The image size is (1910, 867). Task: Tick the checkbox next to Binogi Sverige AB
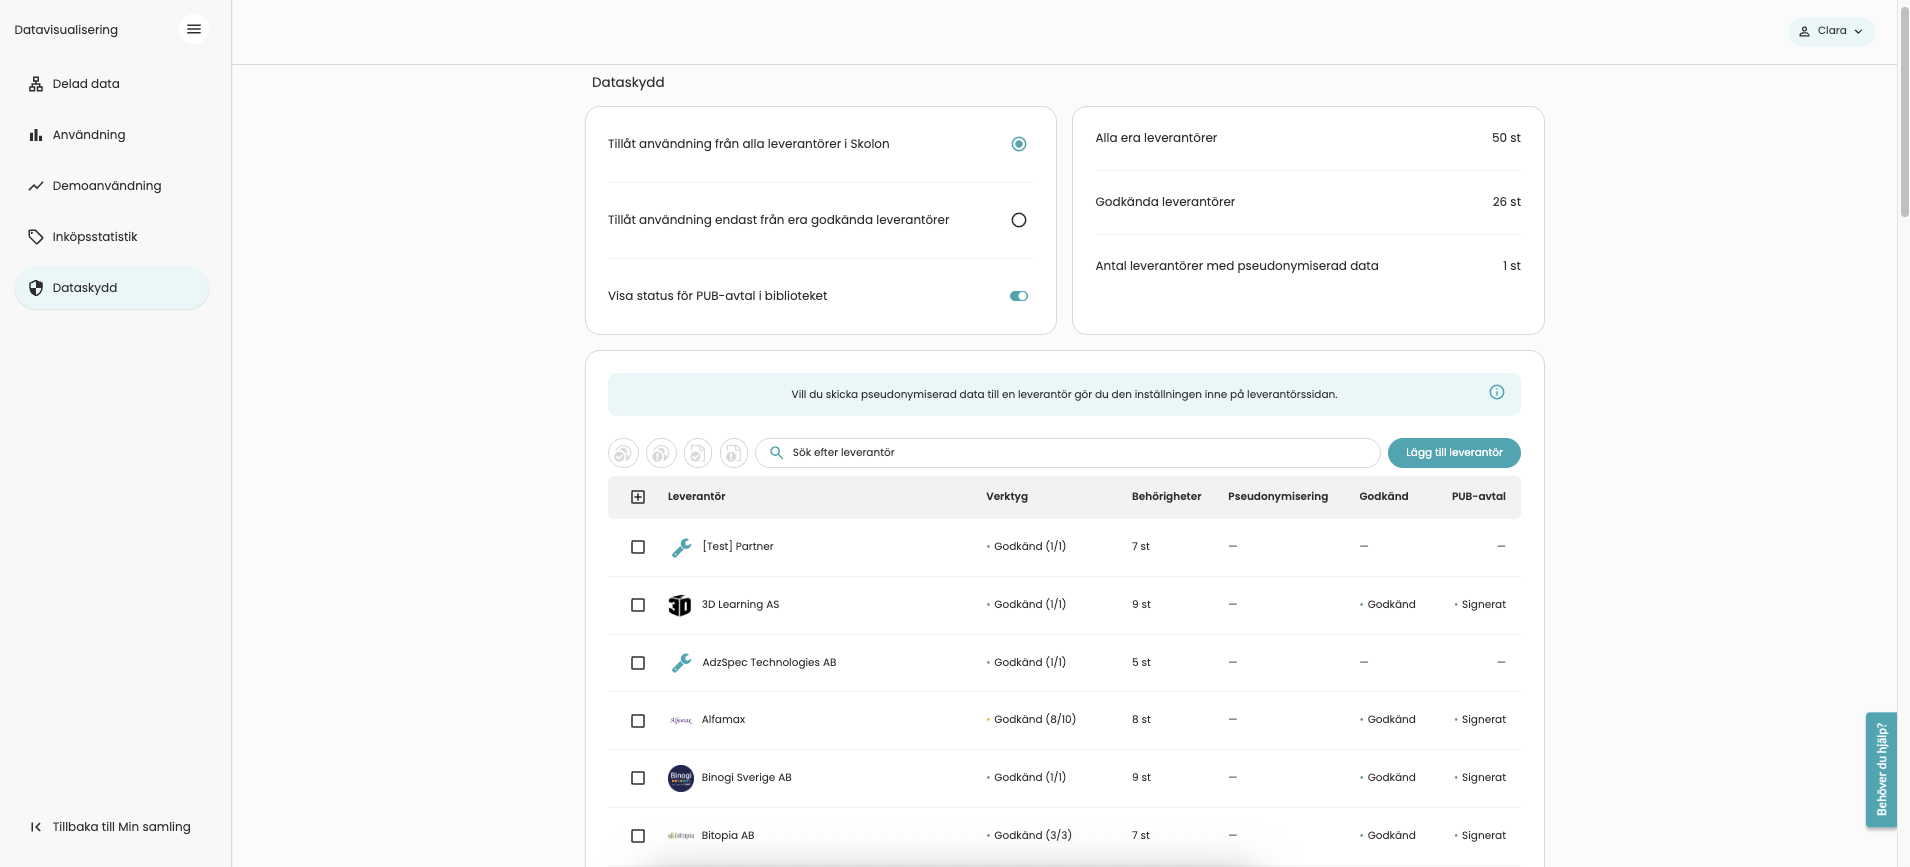click(x=638, y=778)
